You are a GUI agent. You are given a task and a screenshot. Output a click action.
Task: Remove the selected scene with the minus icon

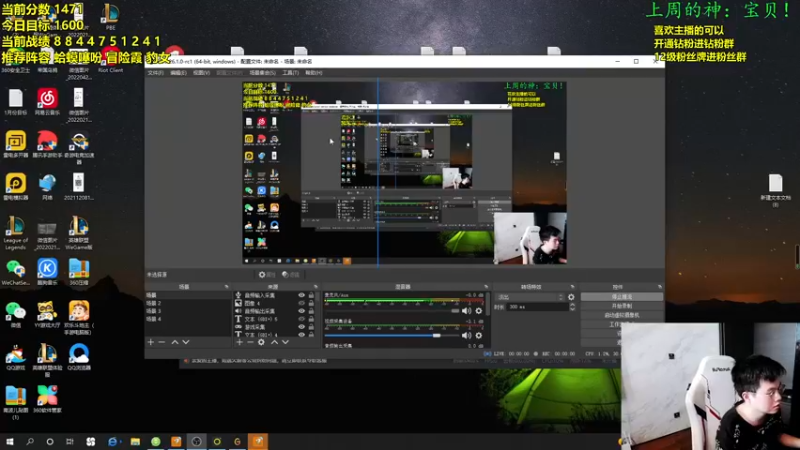(x=162, y=342)
